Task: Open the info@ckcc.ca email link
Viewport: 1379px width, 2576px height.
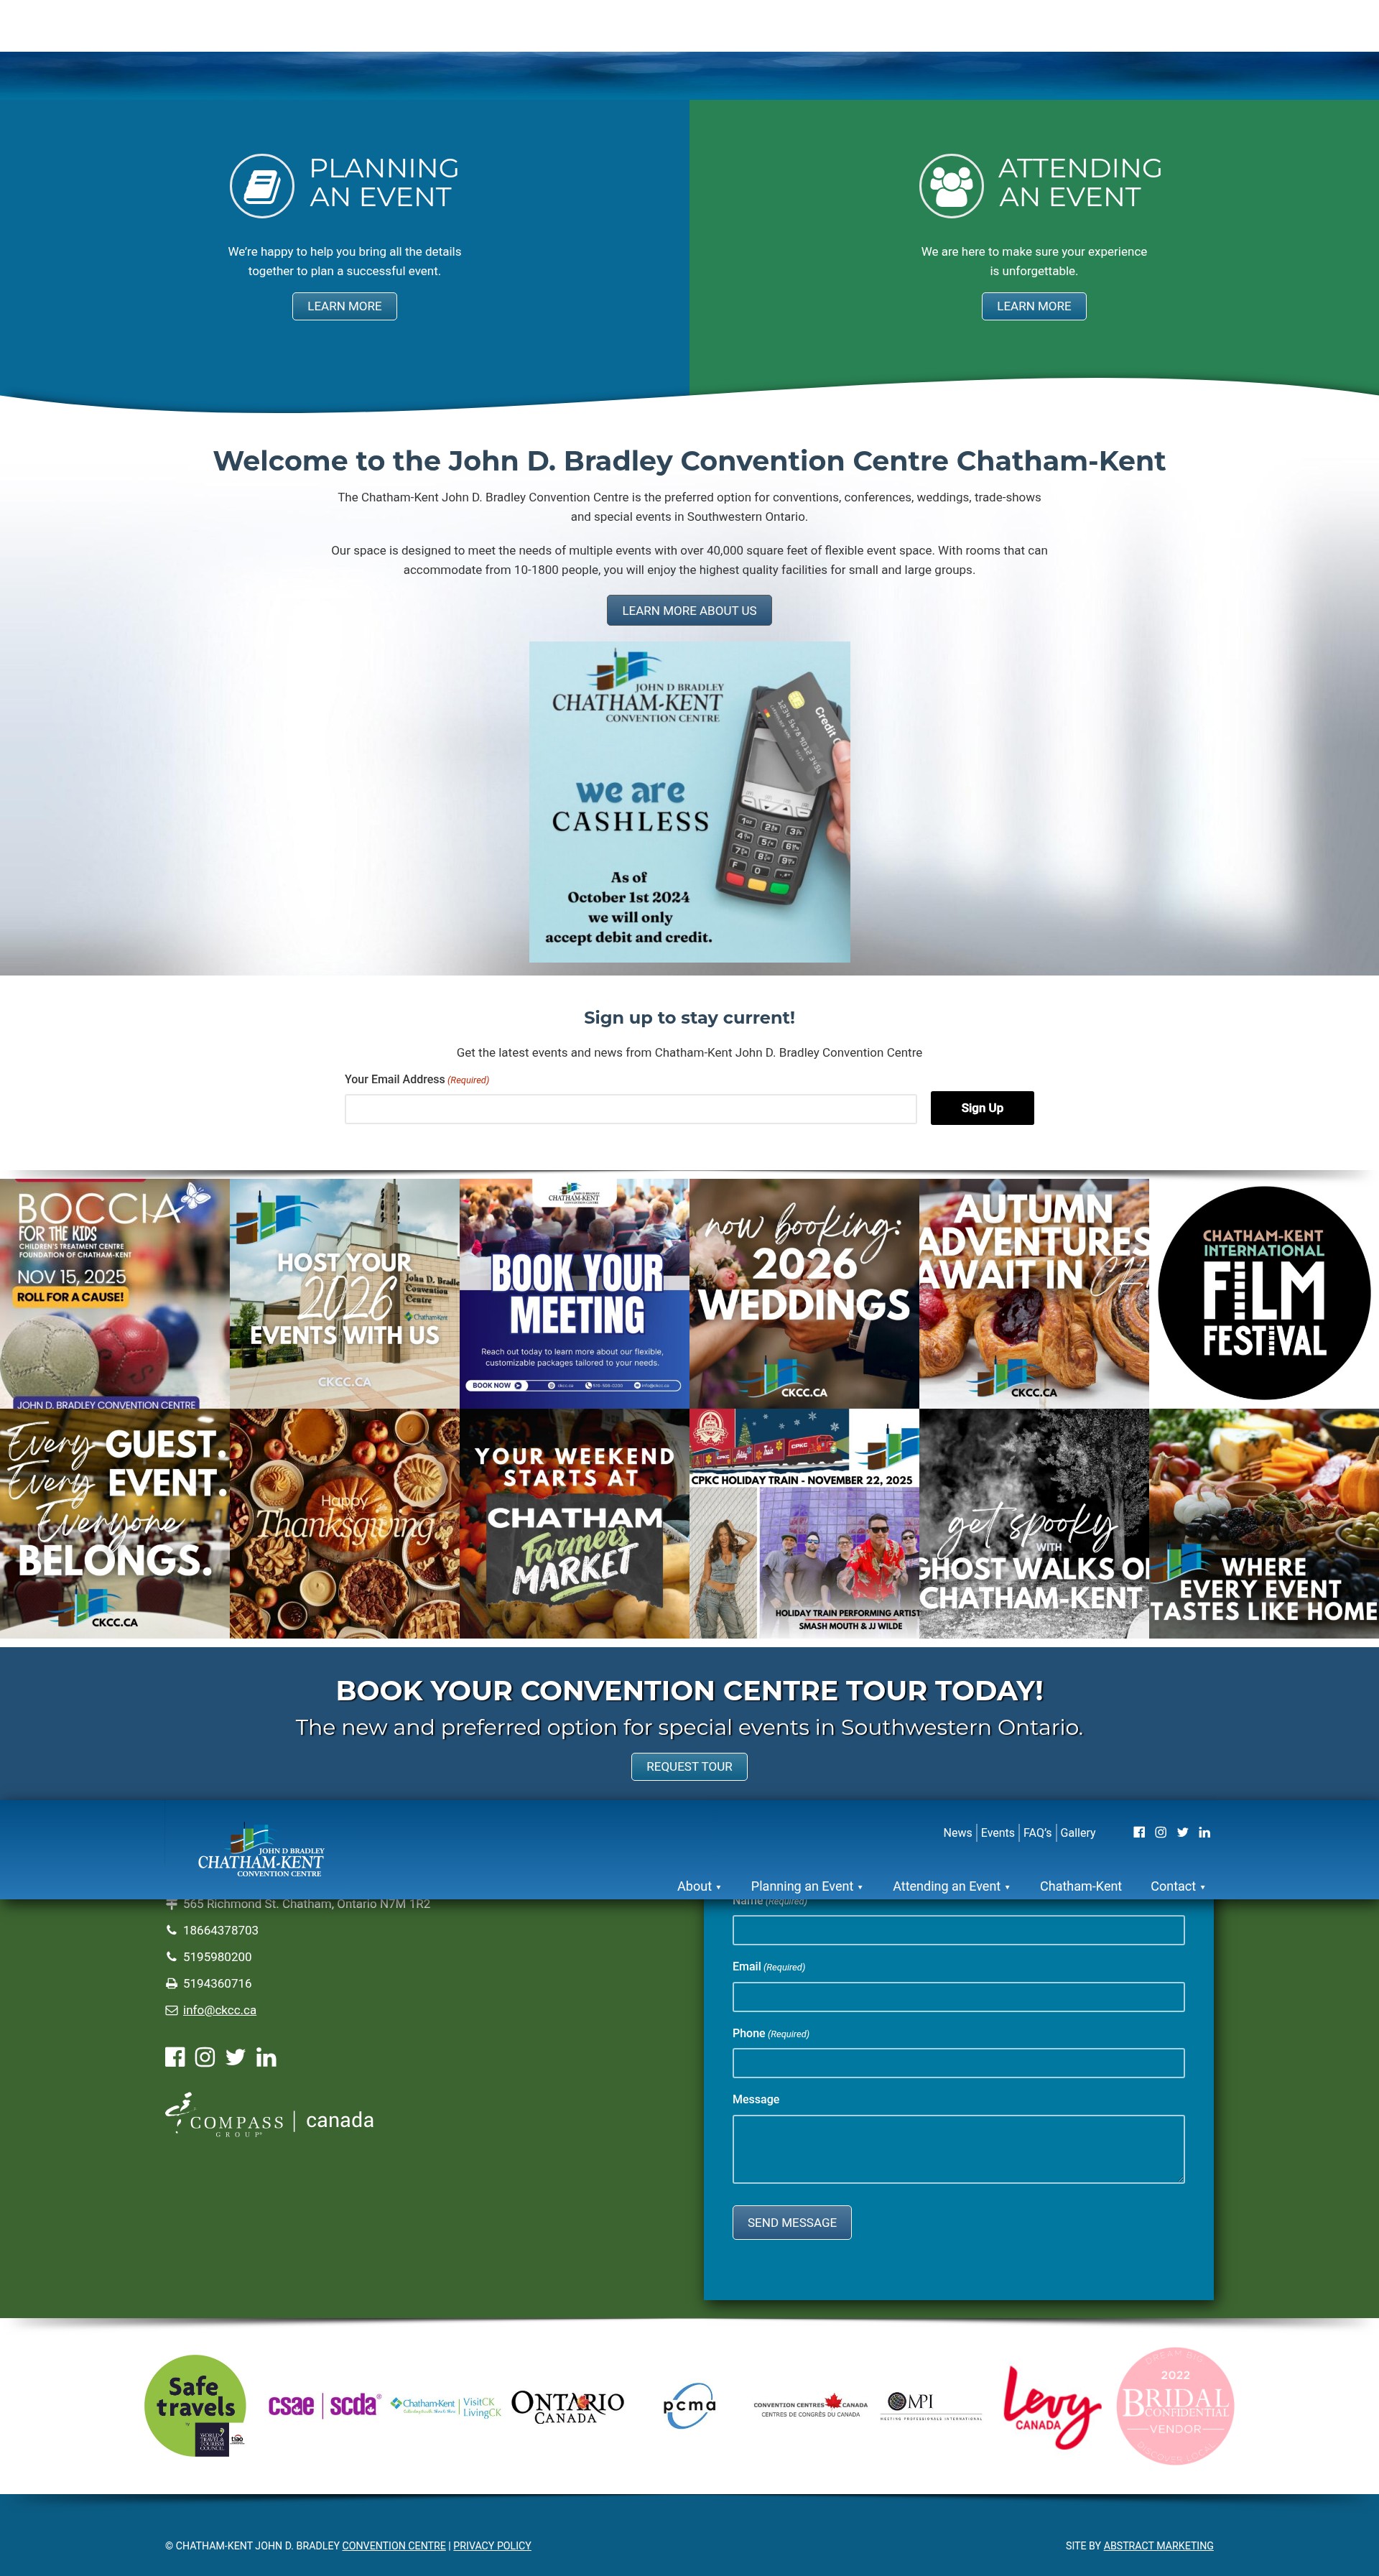Action: (219, 2010)
